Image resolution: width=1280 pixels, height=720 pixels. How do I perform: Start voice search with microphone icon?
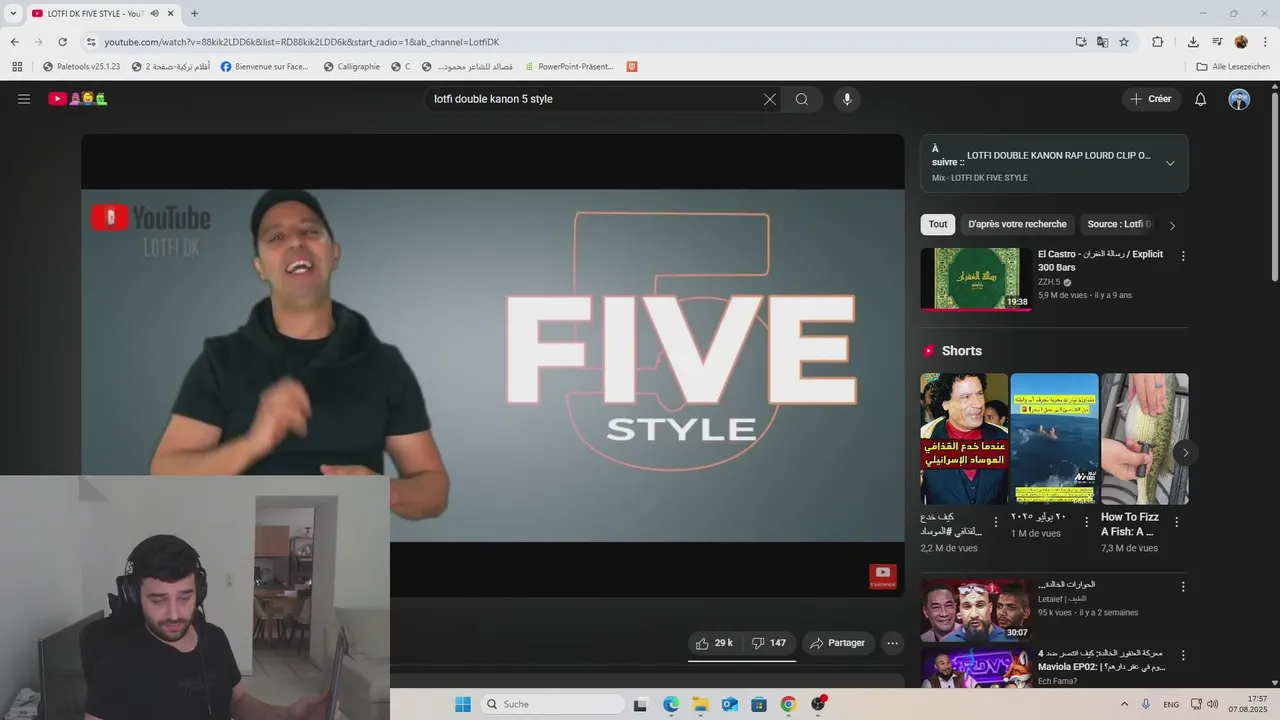847,99
